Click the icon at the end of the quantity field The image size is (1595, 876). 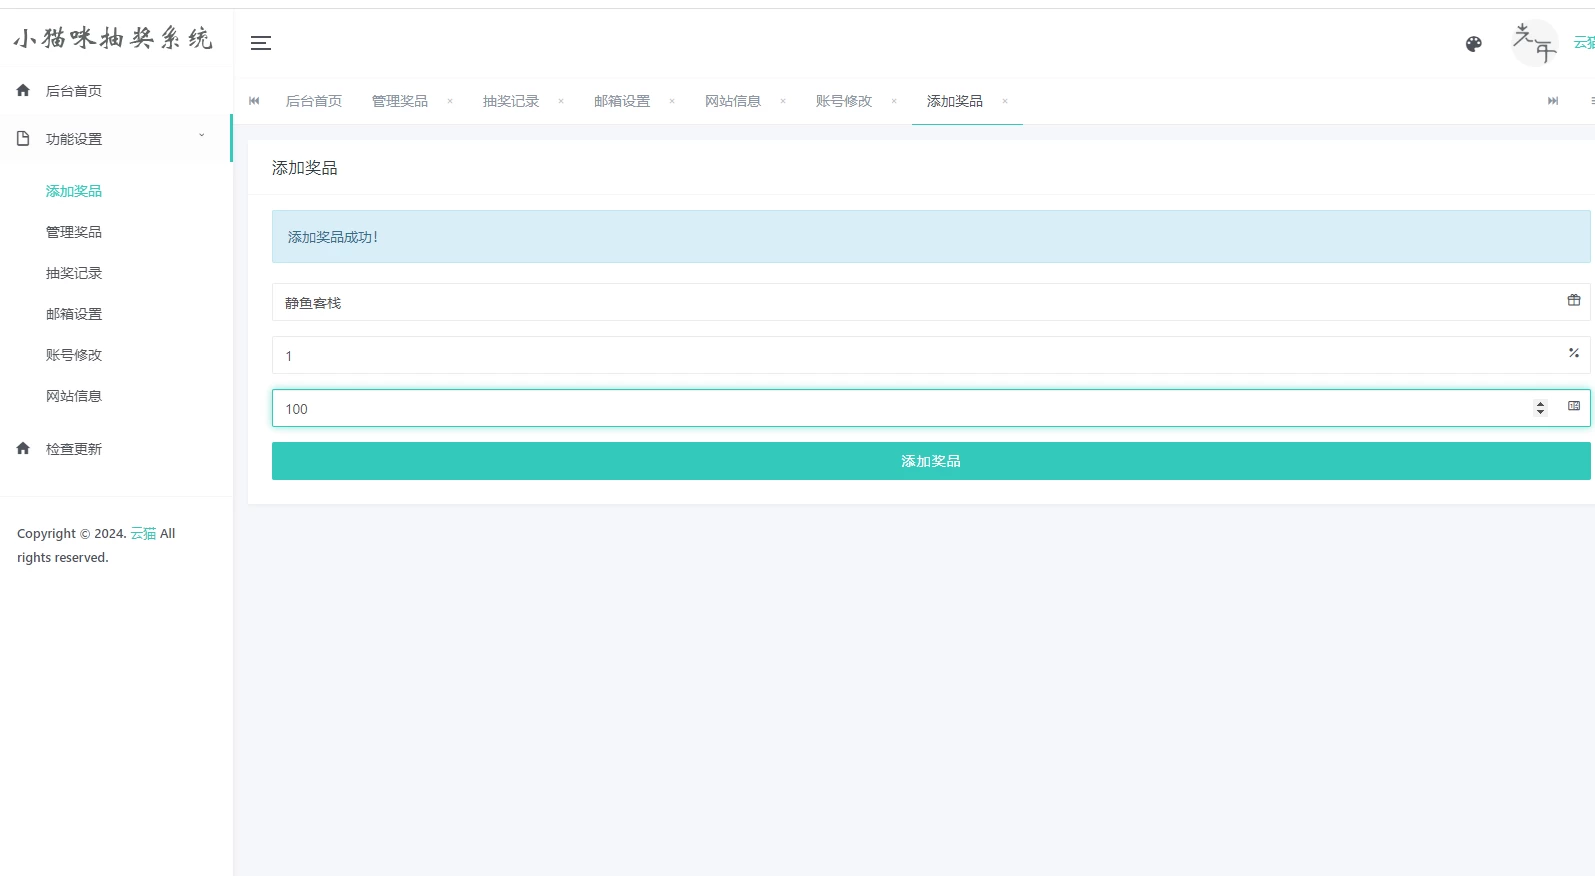(1573, 406)
